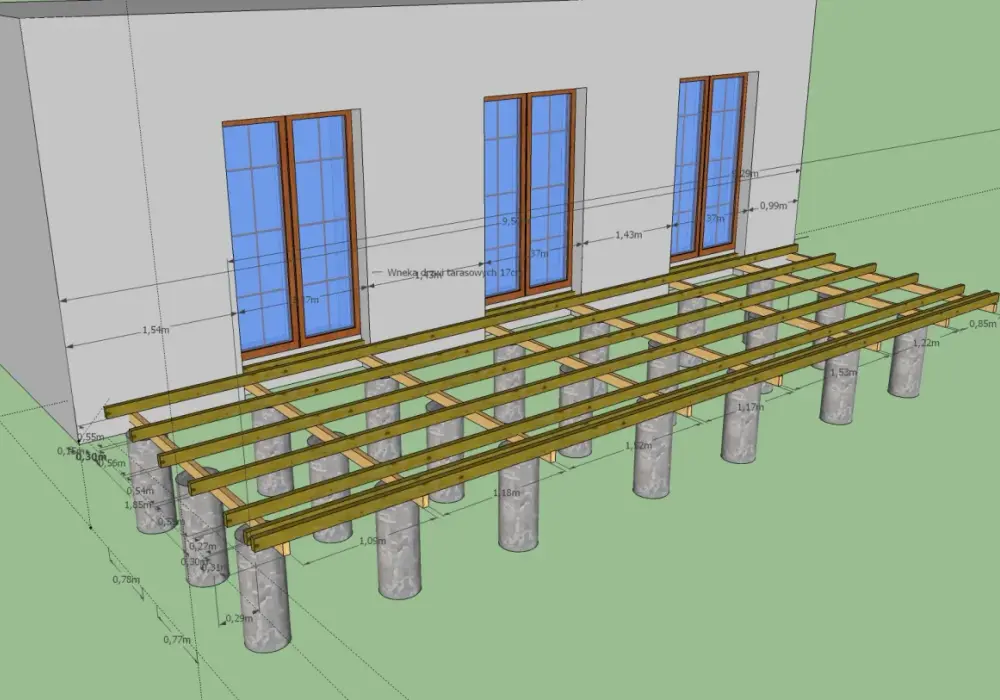Click the 1,18m dimension label
Screen dimensions: 1000x700
506,493
